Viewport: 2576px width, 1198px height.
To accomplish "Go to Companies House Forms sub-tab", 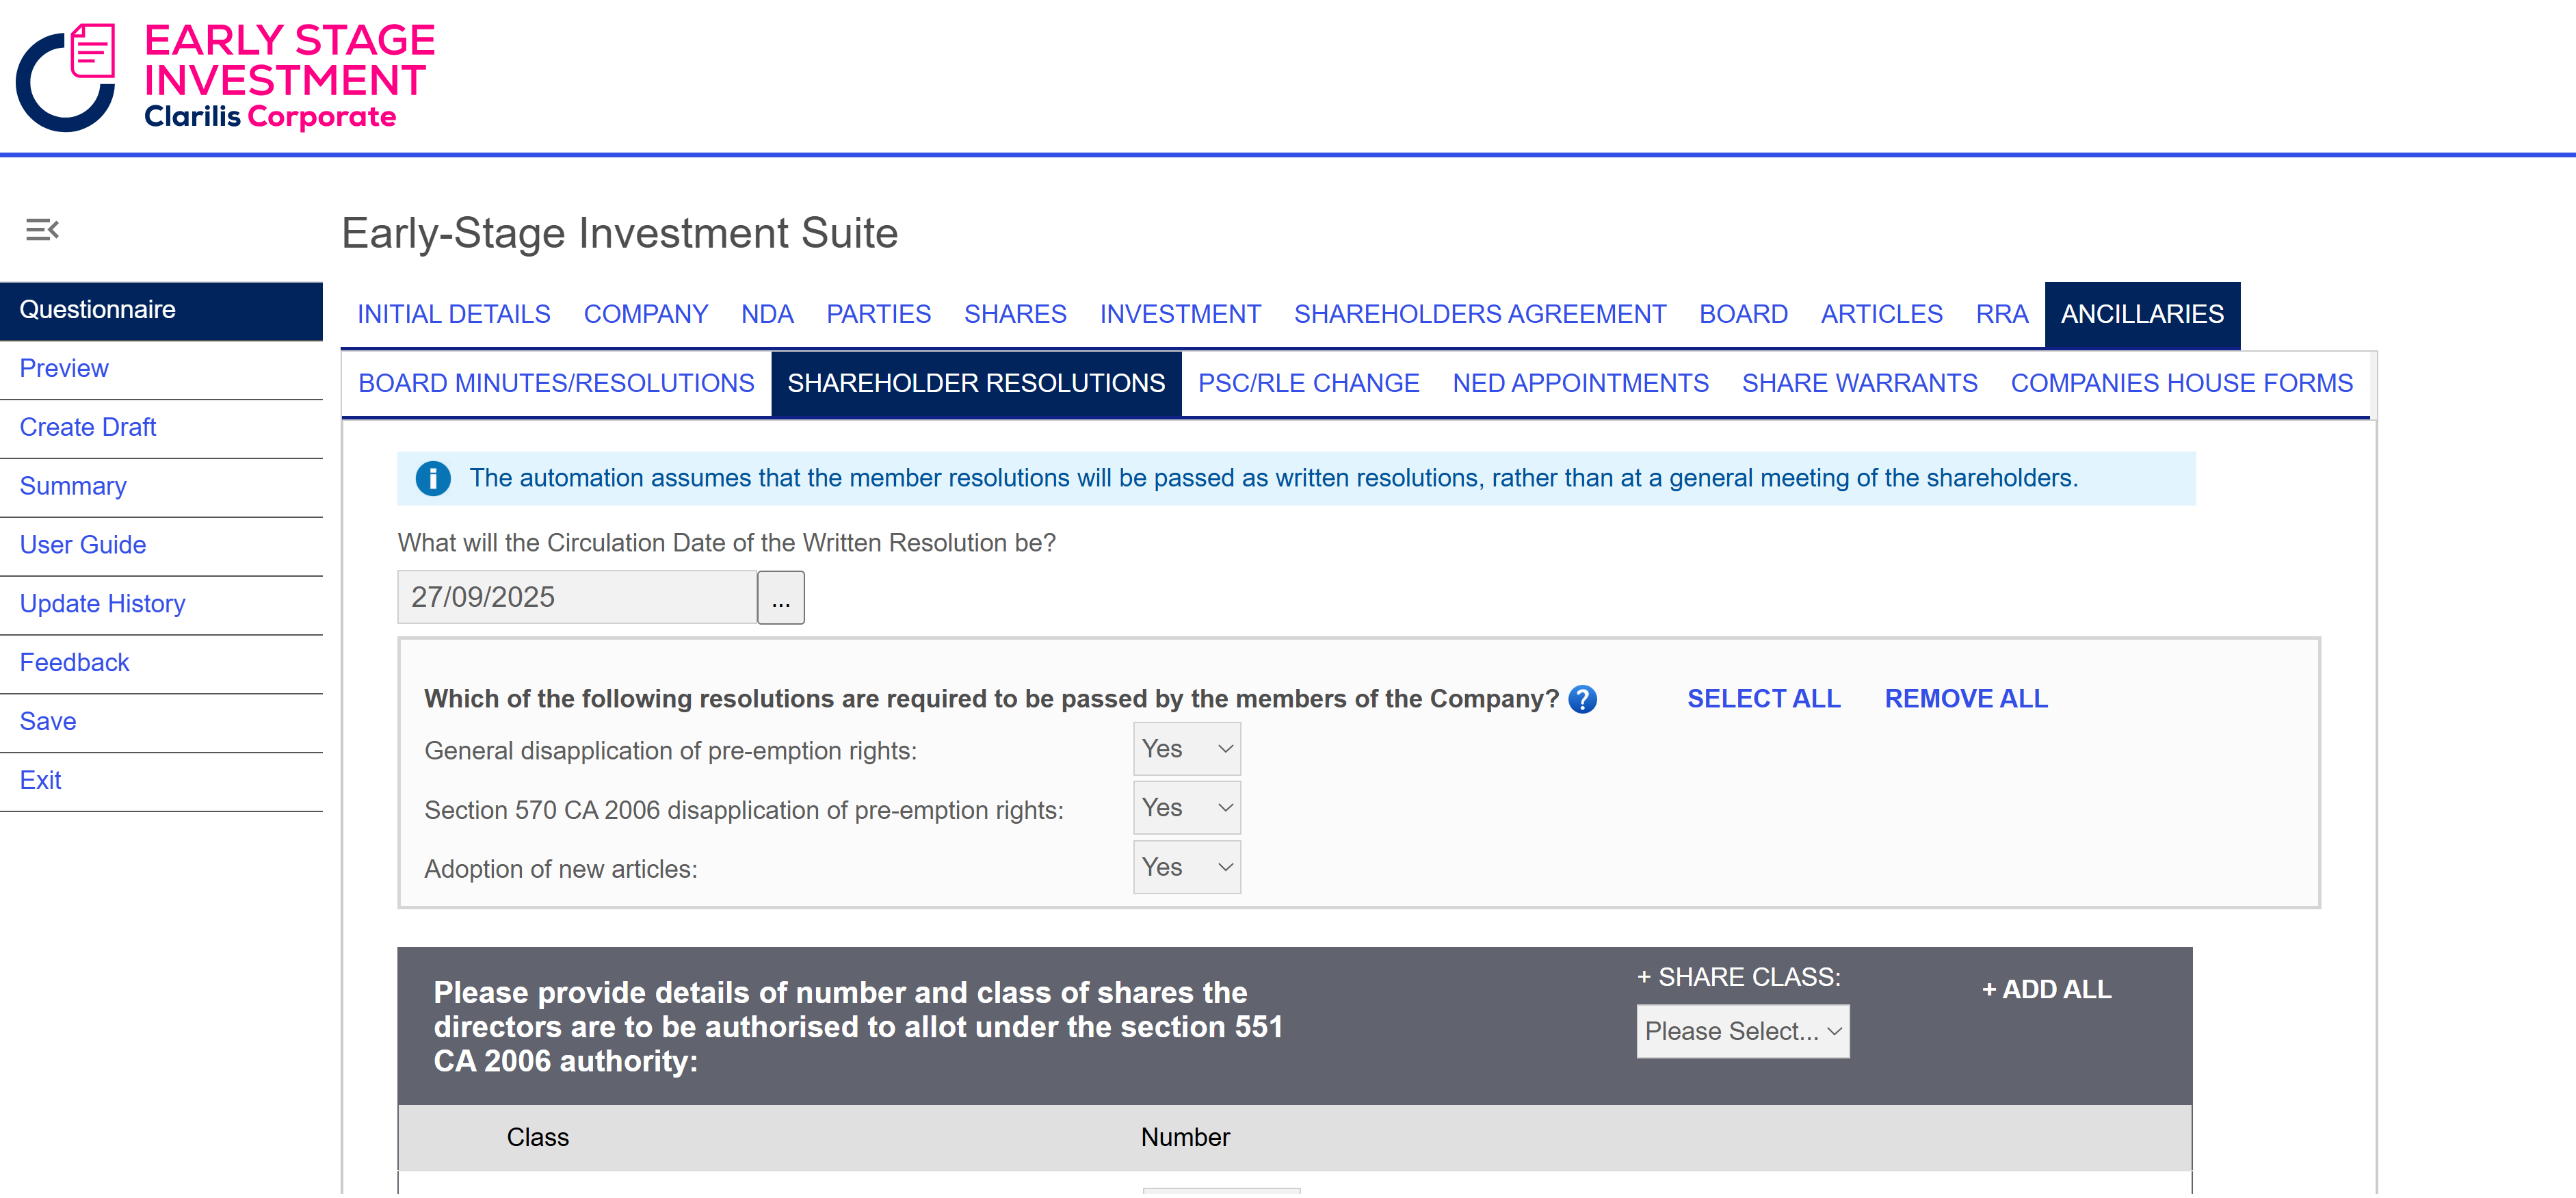I will [x=2181, y=383].
